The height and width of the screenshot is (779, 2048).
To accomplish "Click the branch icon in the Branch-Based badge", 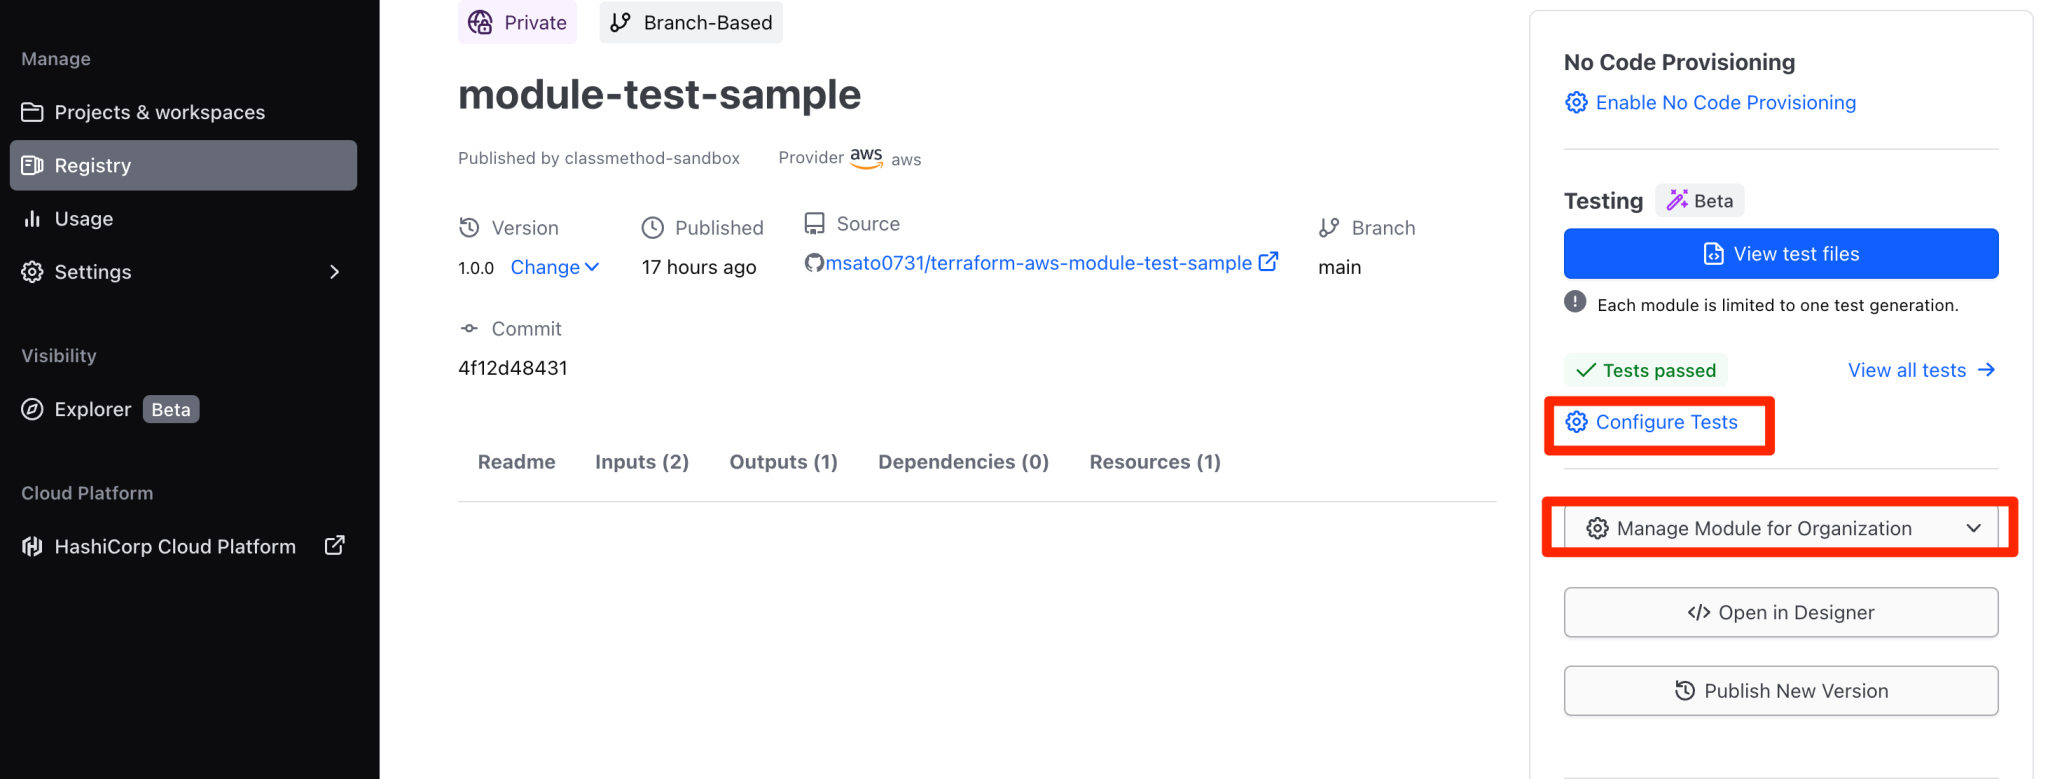I will click(621, 21).
